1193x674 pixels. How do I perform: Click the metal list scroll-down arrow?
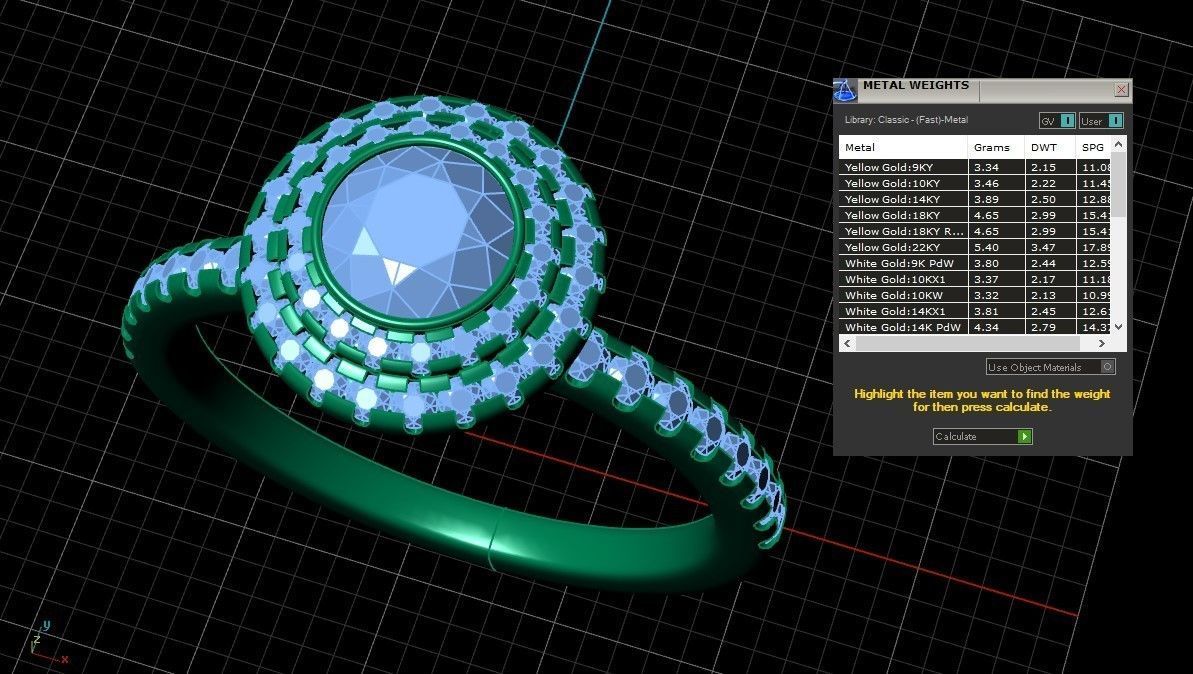[1118, 327]
